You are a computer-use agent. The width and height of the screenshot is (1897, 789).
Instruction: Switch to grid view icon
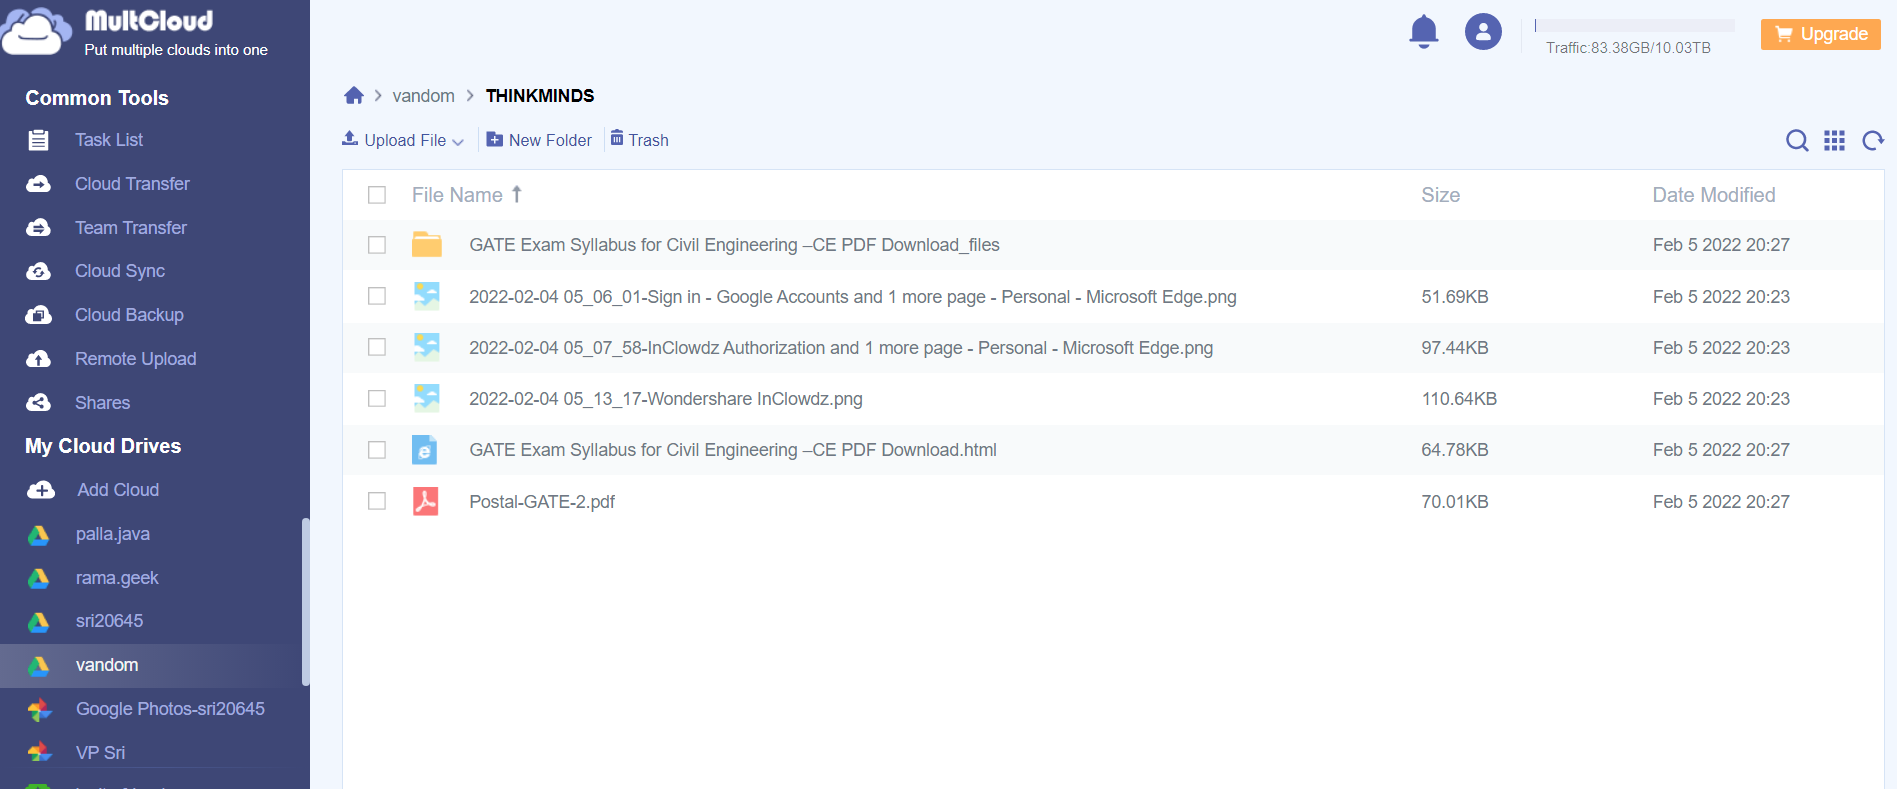[x=1834, y=141]
